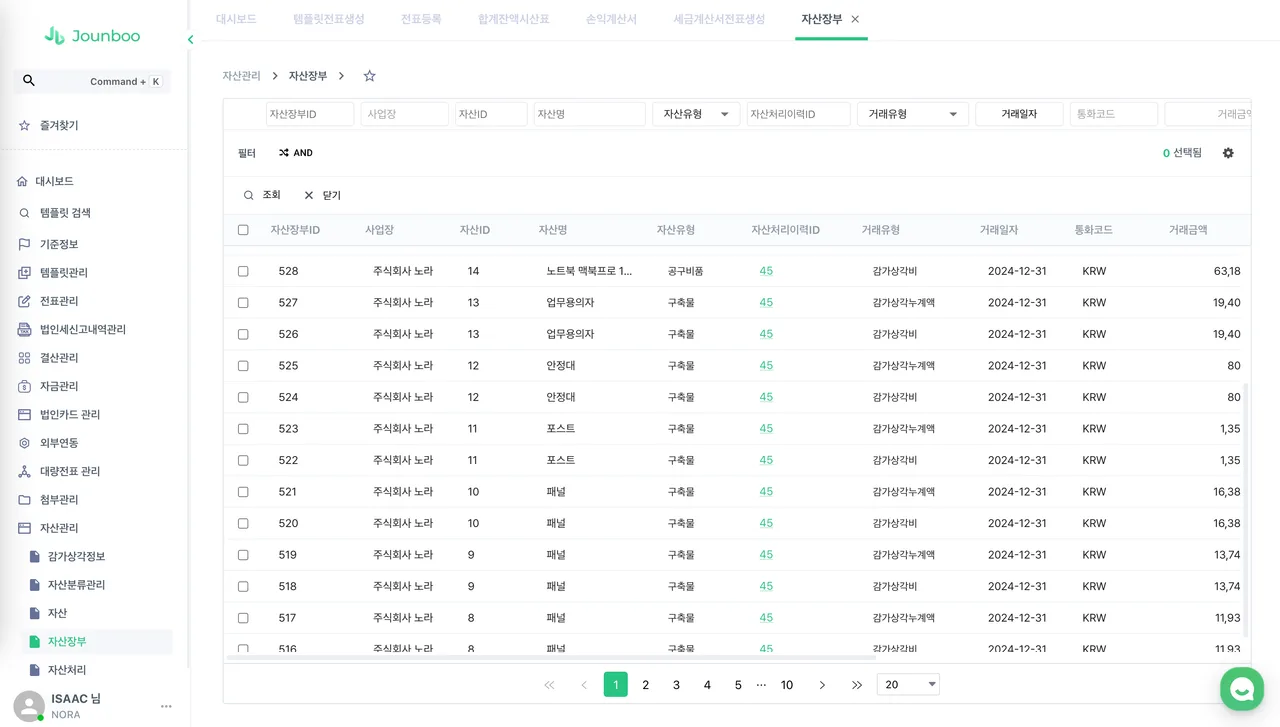Click the 조회 search button

tap(262, 196)
